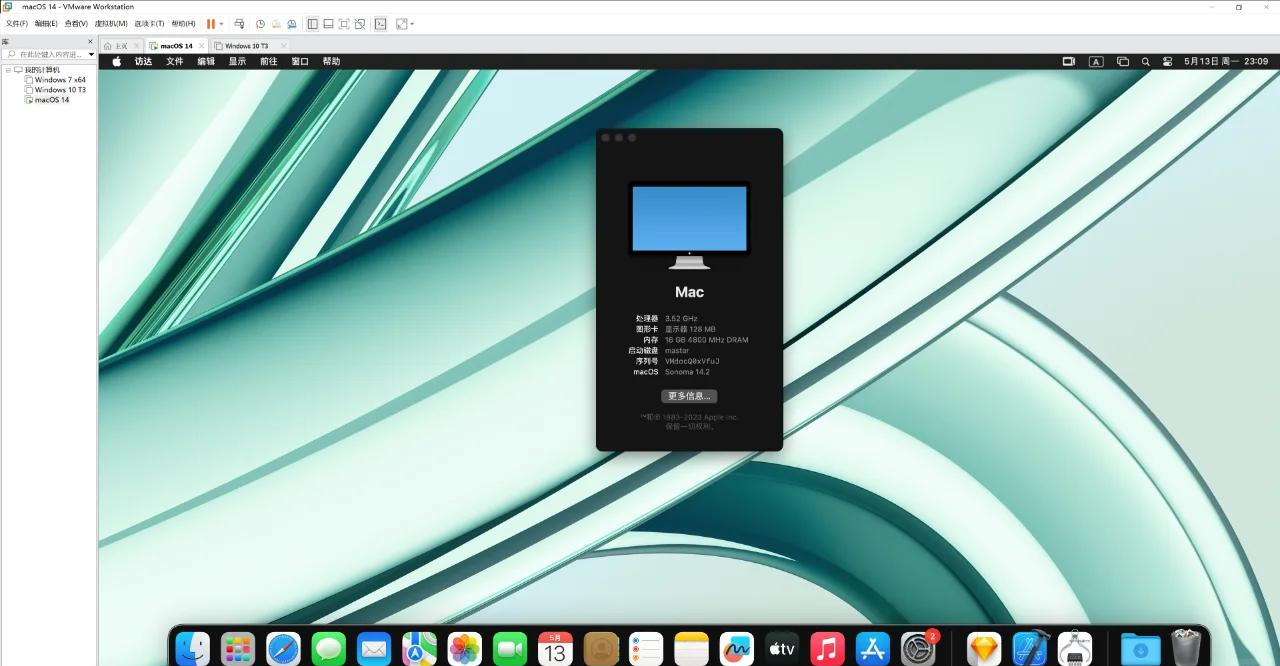The width and height of the screenshot is (1280, 666).
Task: Toggle the VMware console view icon
Action: [x=381, y=23]
